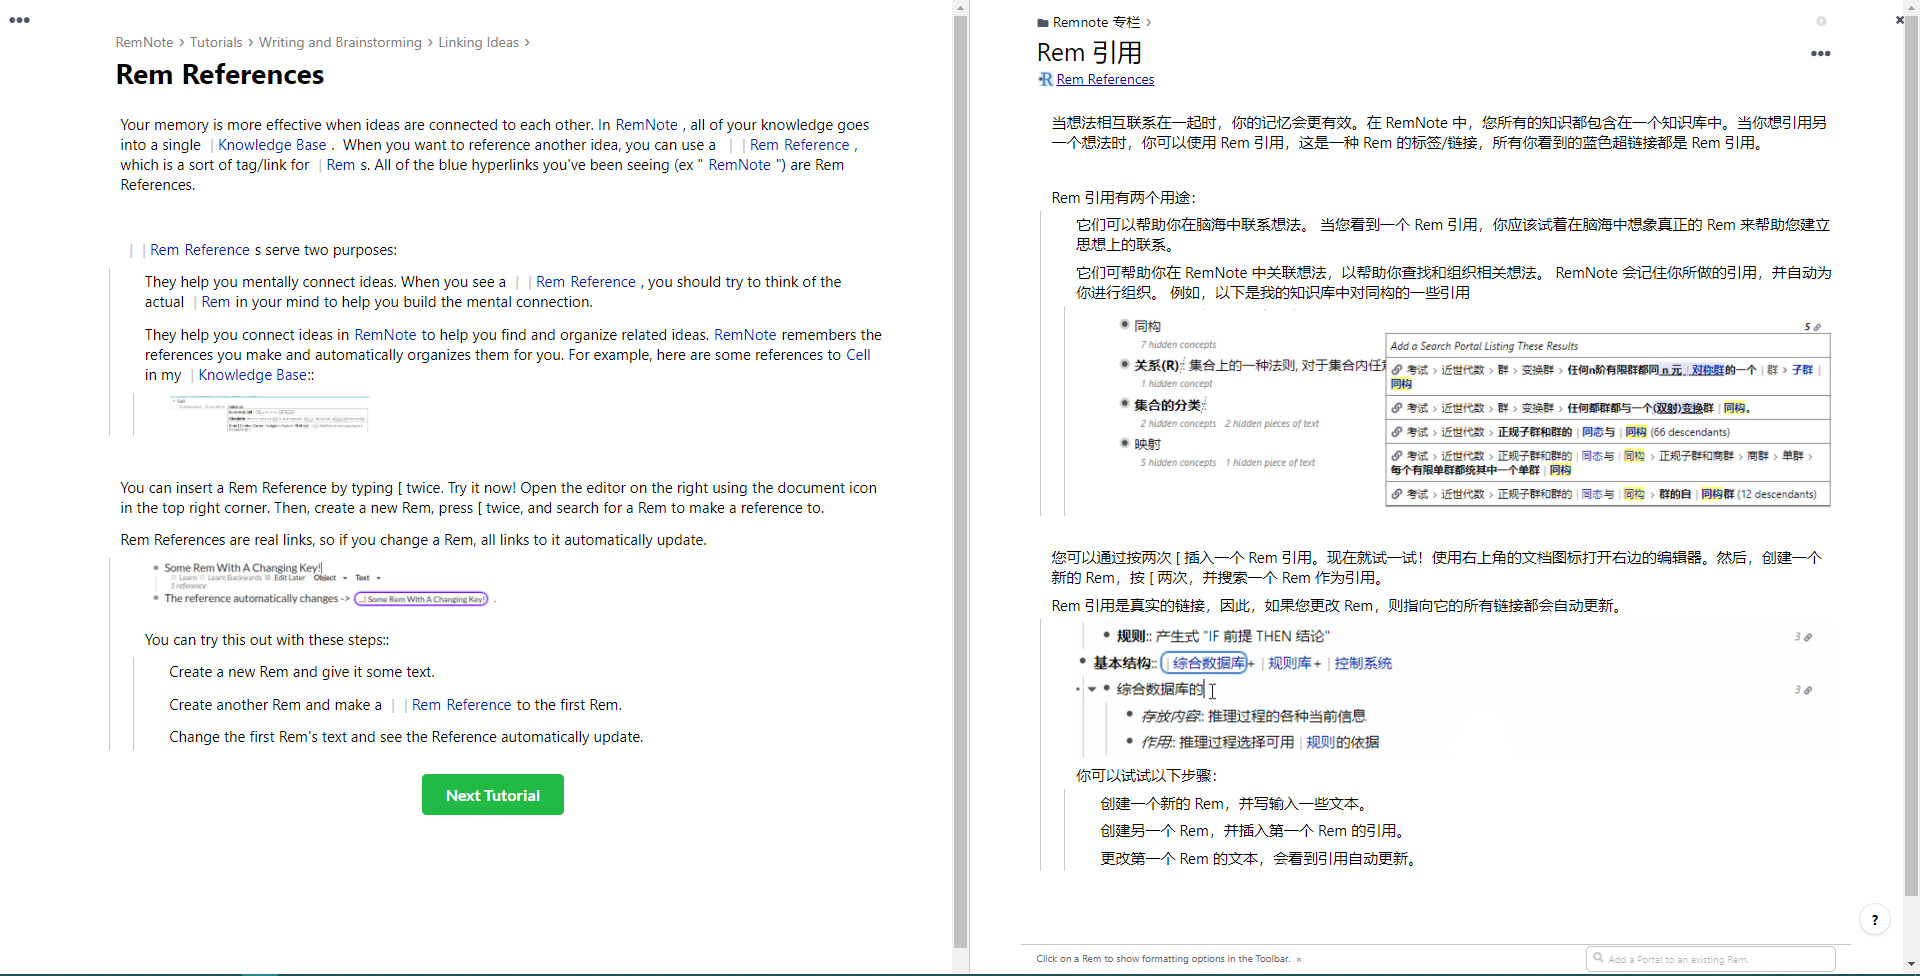Viewport: 1920px width, 976px height.
Task: Click the paragraph starting 'You can insert a Rem Reference'
Action: coord(499,498)
